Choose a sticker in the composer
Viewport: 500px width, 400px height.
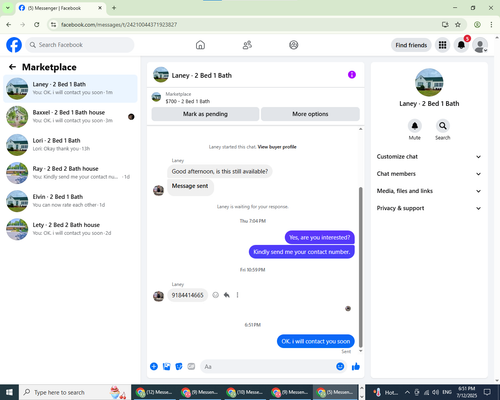[179, 367]
